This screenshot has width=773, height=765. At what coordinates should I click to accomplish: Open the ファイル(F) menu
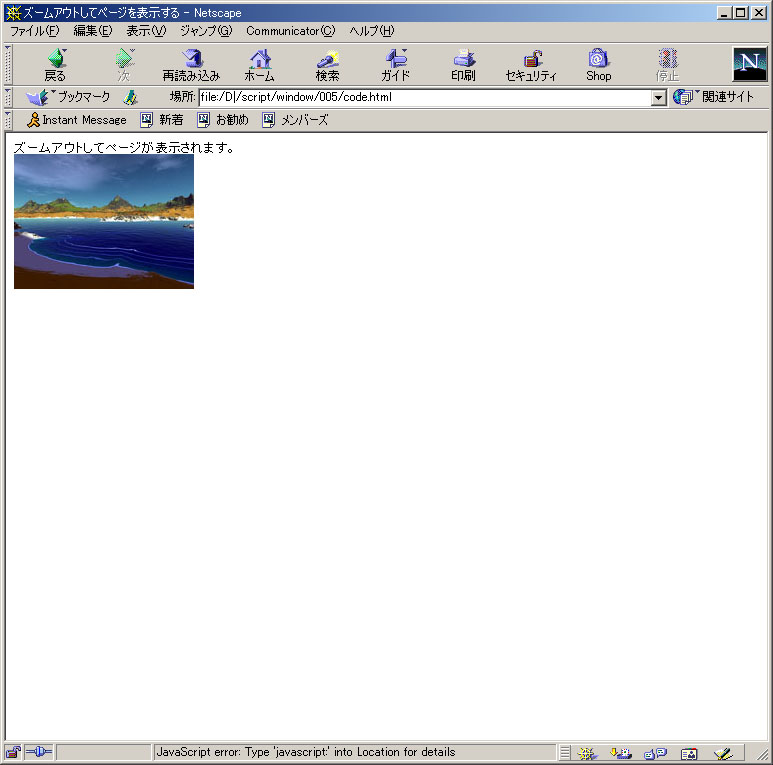coord(35,31)
